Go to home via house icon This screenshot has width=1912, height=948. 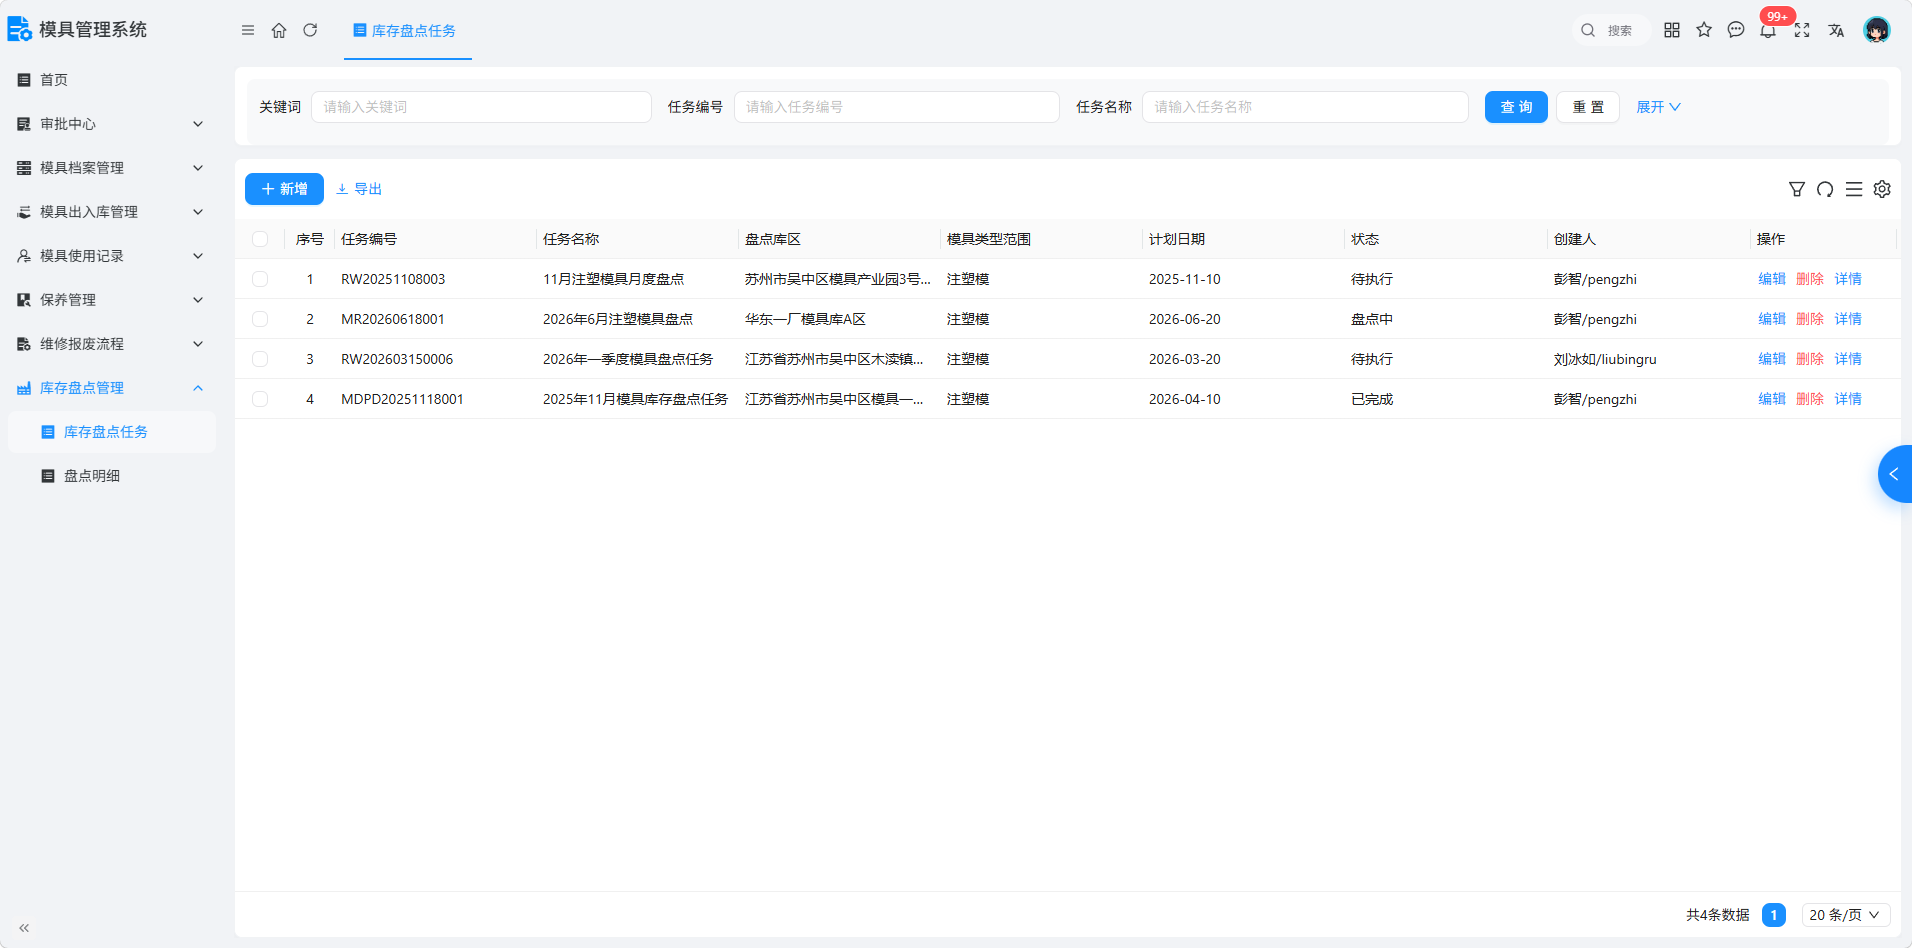279,30
